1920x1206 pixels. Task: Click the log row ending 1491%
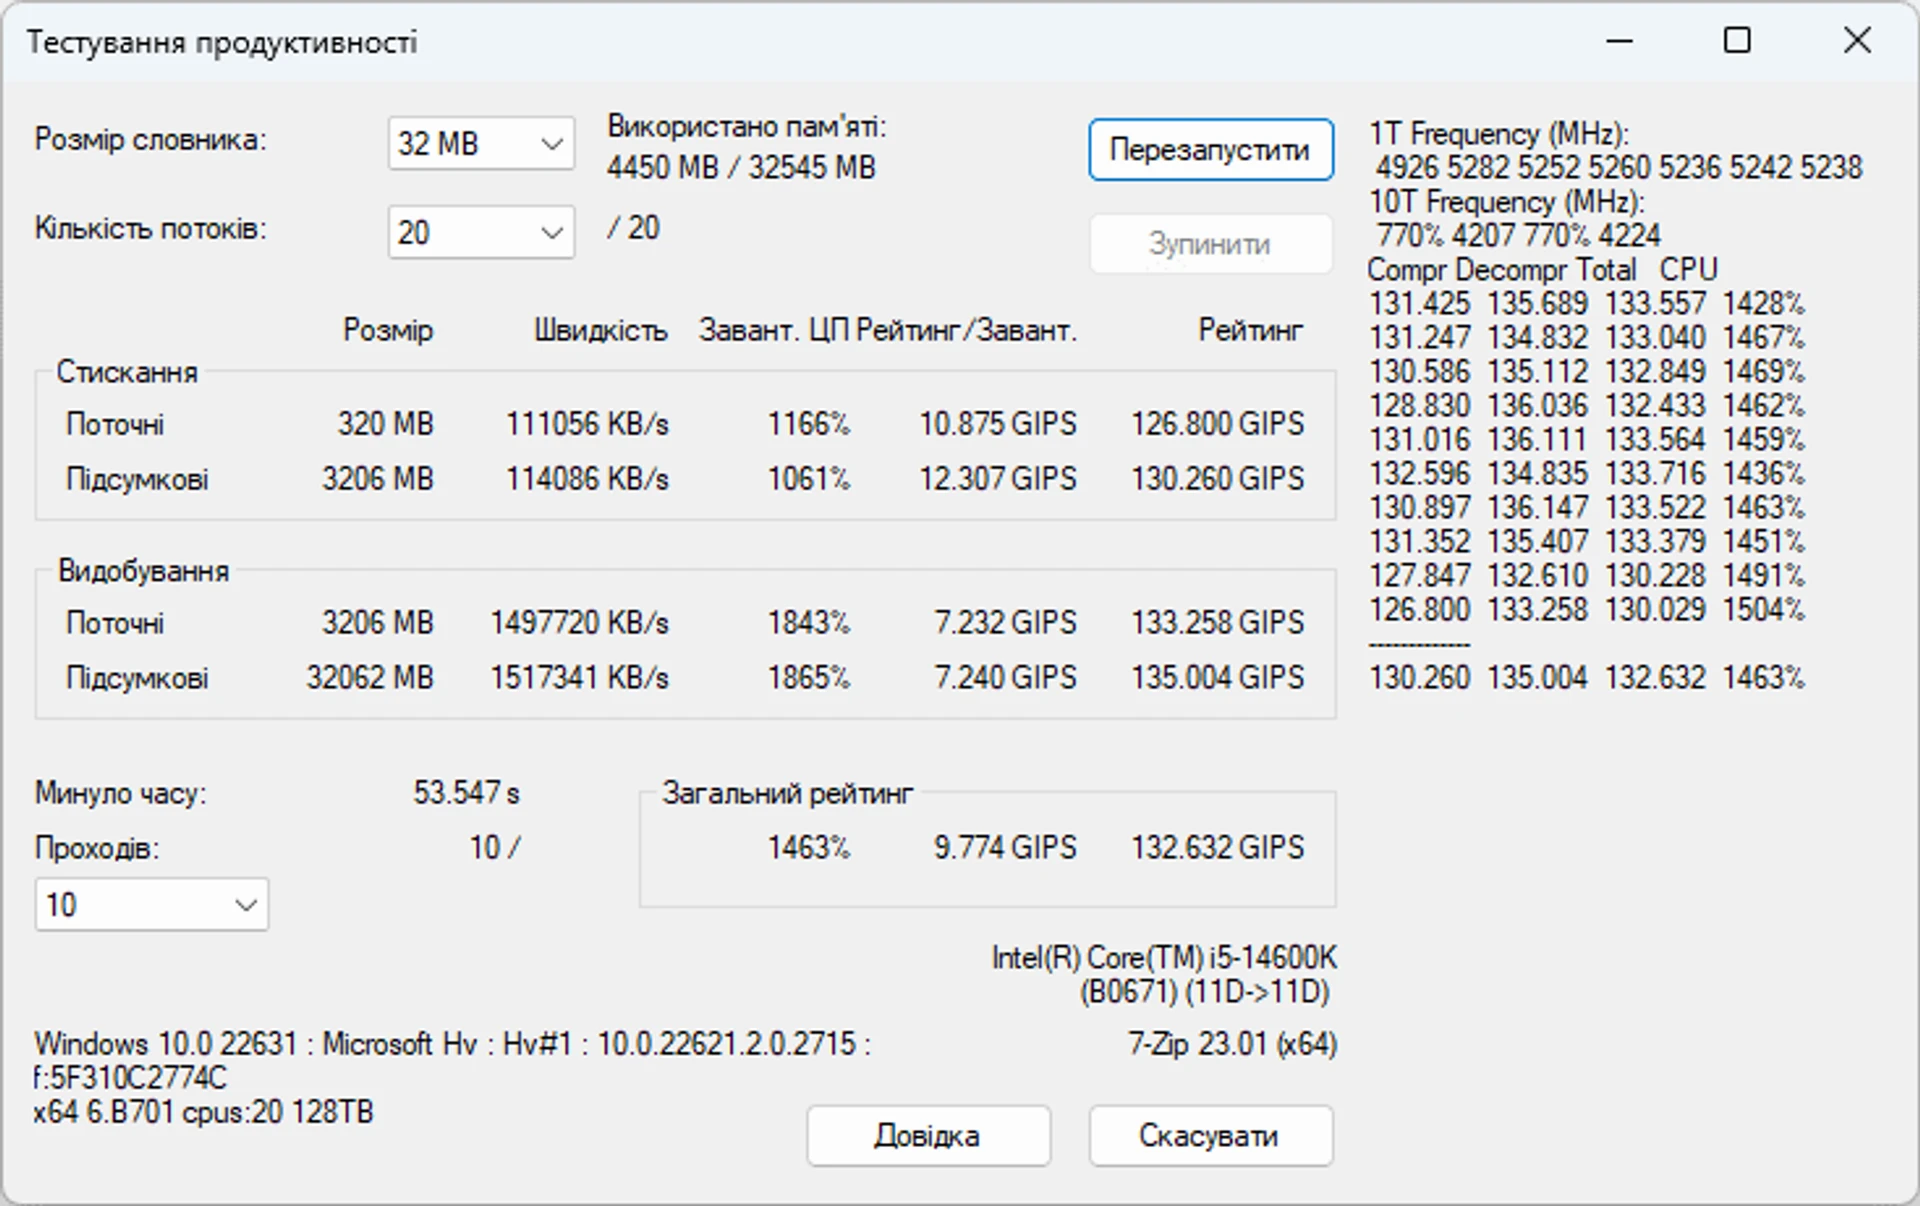tap(1587, 576)
